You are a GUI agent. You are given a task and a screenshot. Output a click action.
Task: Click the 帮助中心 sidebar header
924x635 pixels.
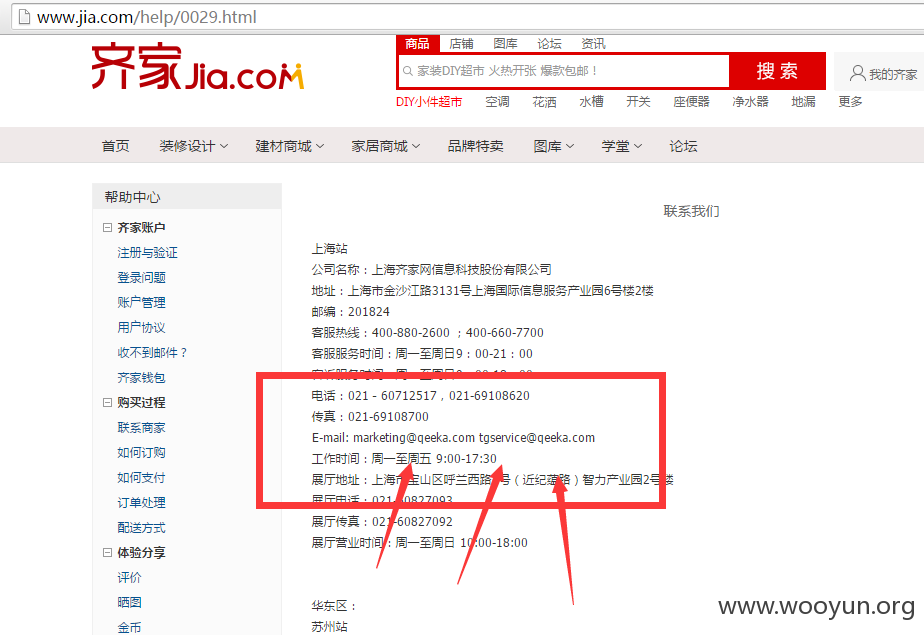click(x=187, y=197)
